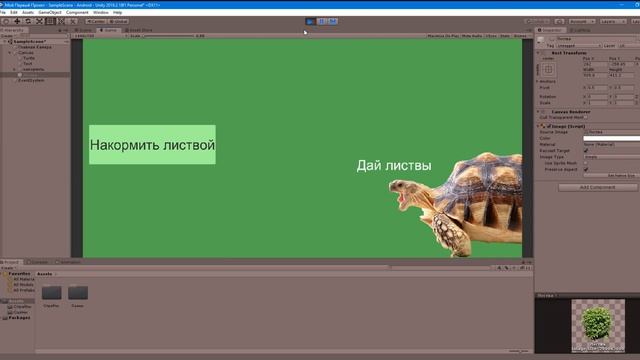Uncheck the Preserve Aspect checkbox
The image size is (640, 360).
[x=586, y=169]
